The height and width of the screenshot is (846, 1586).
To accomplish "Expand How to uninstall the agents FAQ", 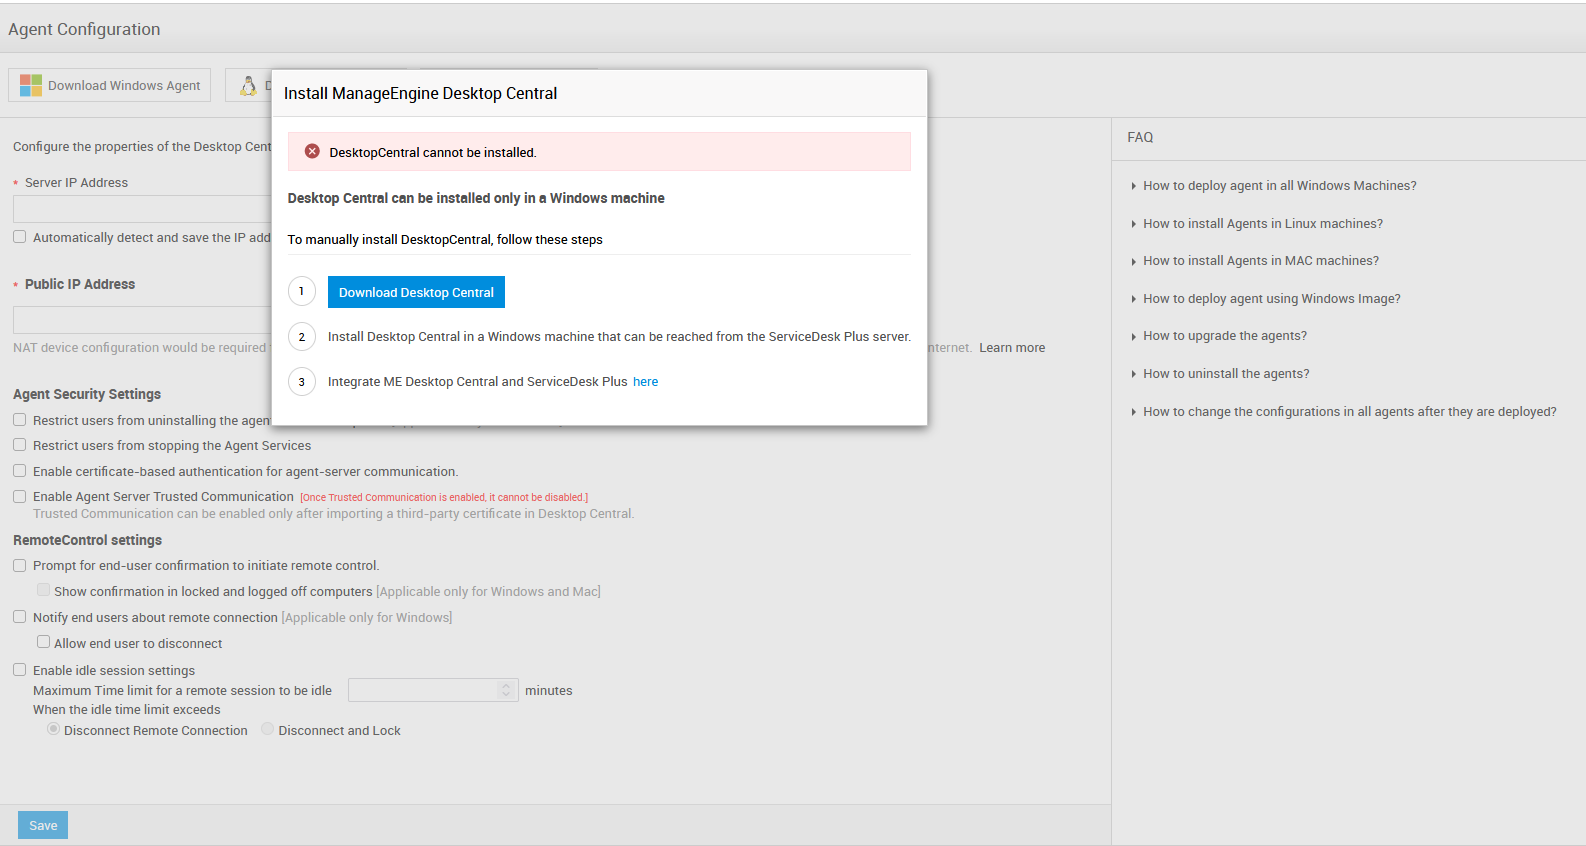I will click(1225, 374).
